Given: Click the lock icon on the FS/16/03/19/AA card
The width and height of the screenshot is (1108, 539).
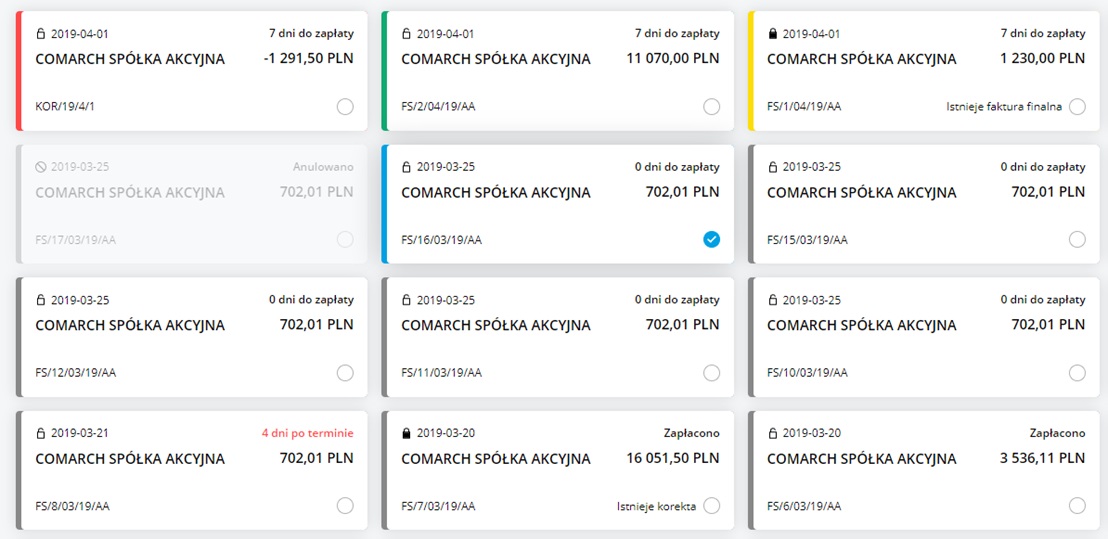Looking at the screenshot, I should tap(406, 167).
